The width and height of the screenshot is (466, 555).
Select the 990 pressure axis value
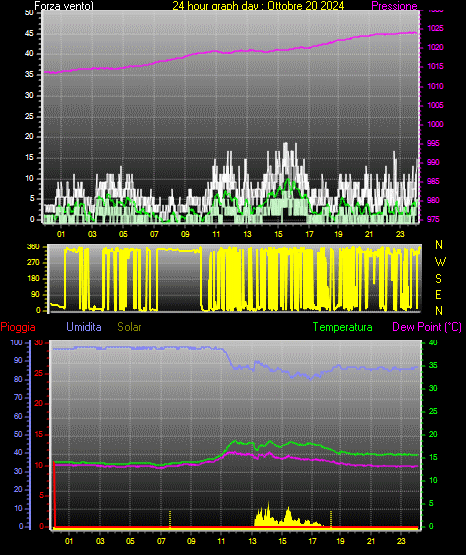(x=433, y=162)
